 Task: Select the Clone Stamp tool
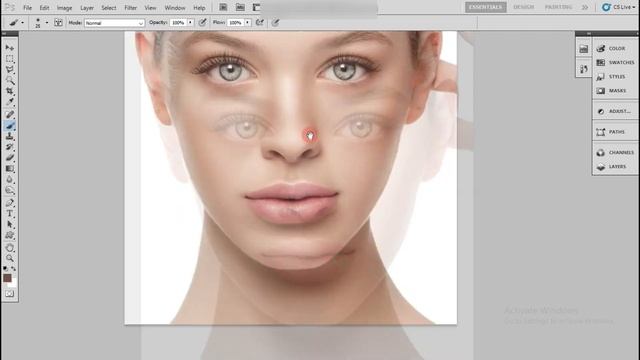coord(10,136)
